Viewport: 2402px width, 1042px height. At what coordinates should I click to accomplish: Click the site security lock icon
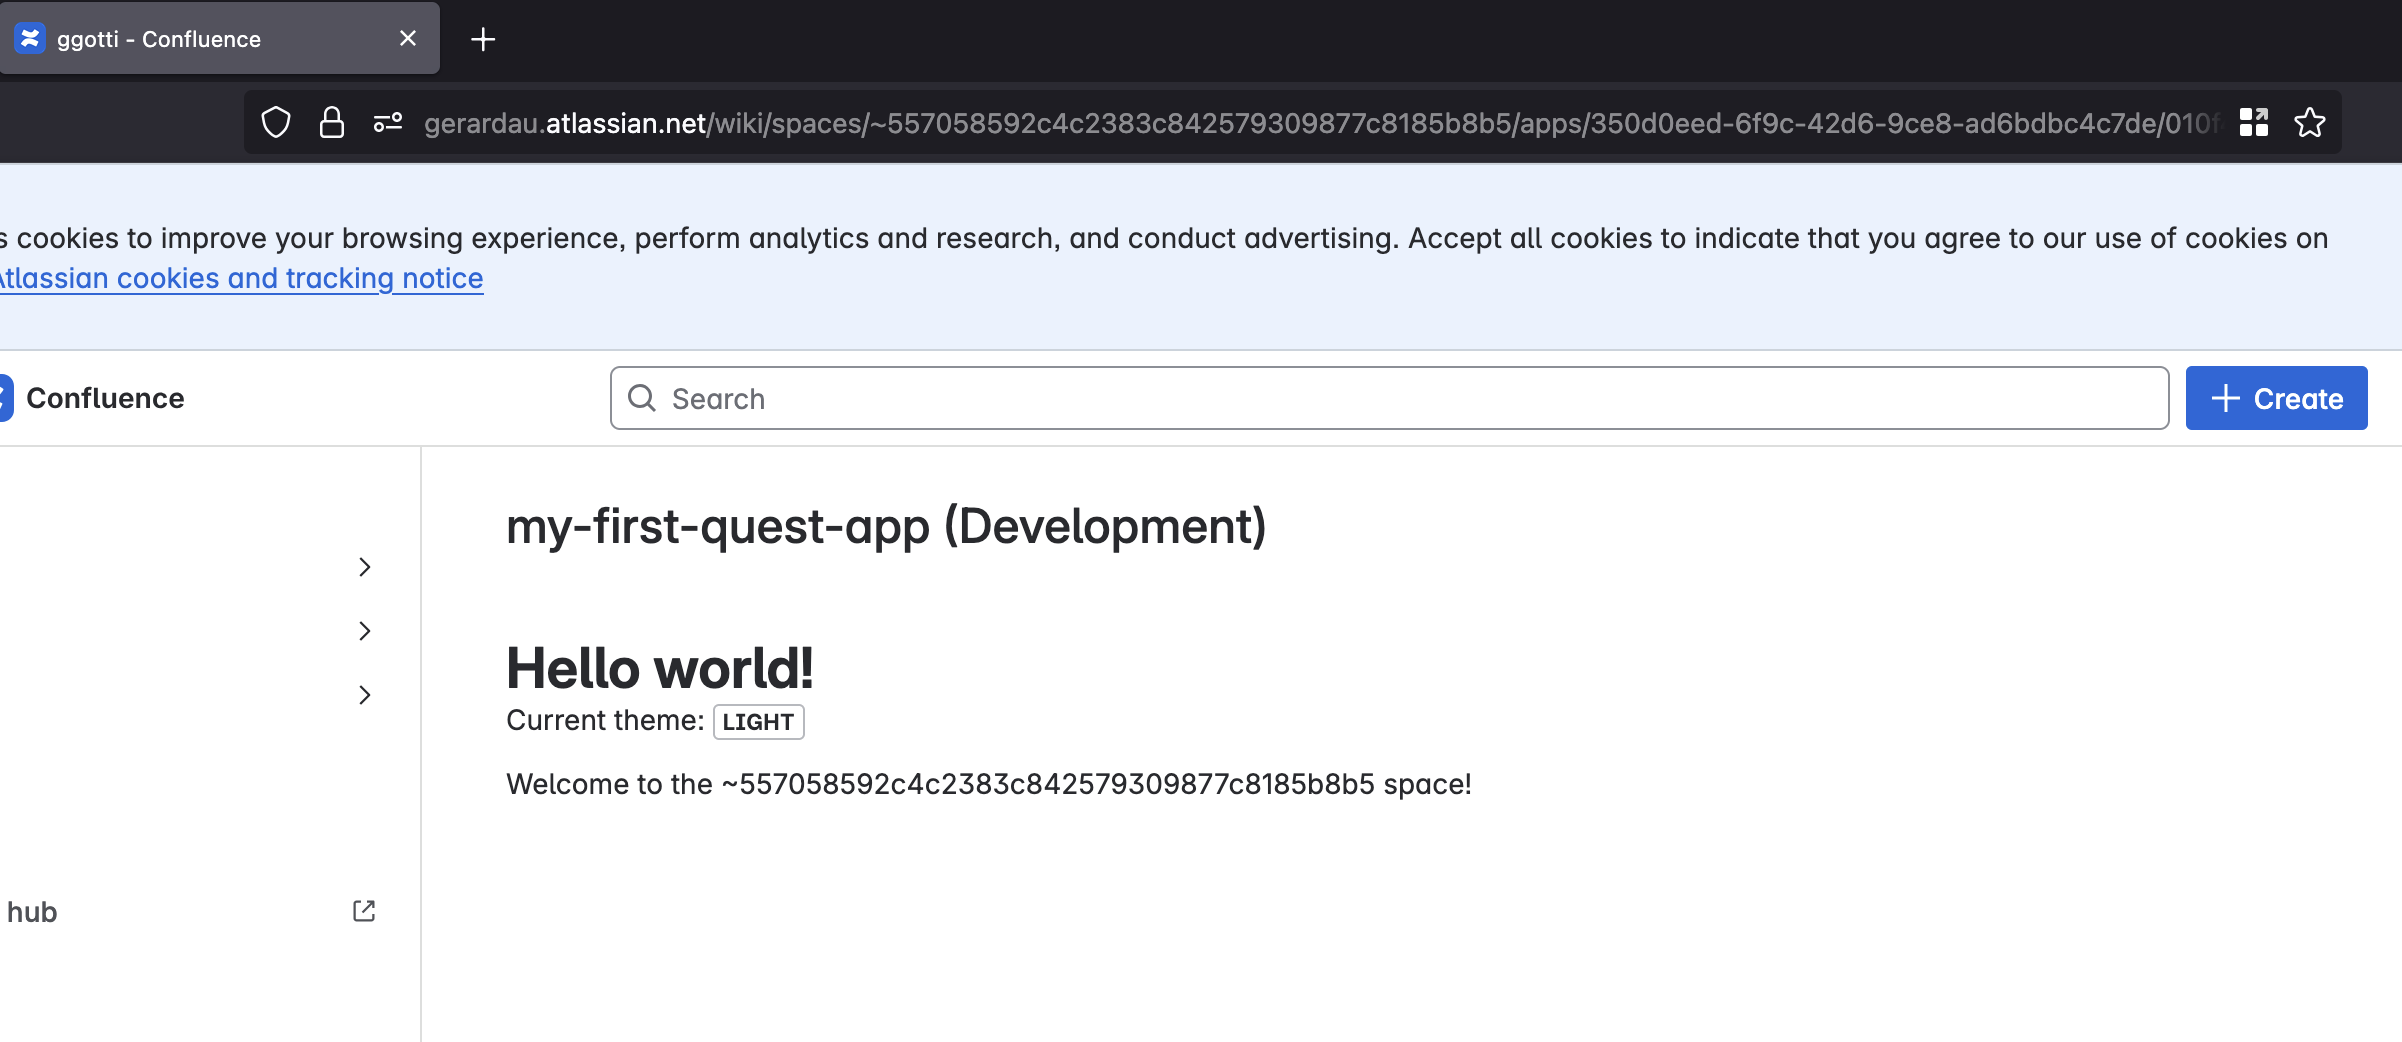[x=331, y=123]
